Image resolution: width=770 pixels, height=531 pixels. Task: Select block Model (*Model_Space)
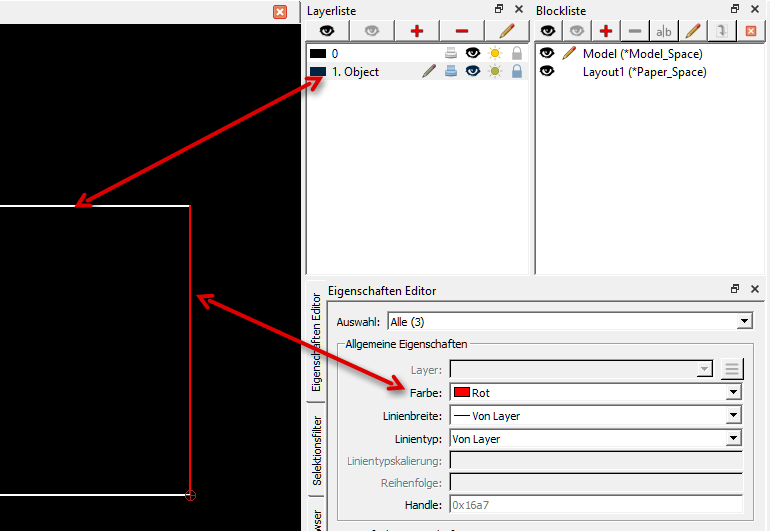pos(642,53)
